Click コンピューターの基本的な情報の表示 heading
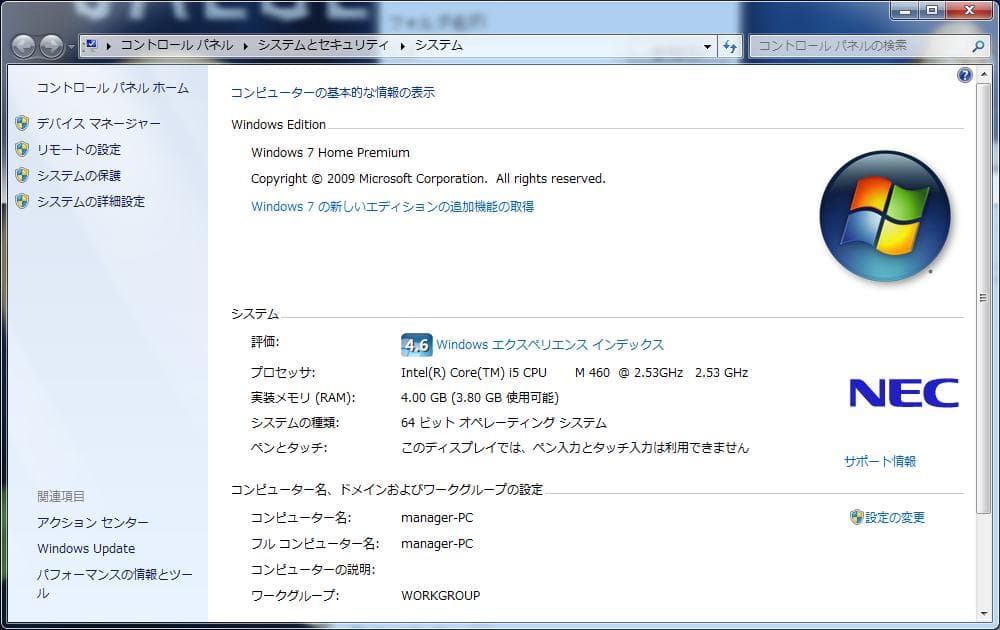The width and height of the screenshot is (1000, 630). pyautogui.click(x=332, y=92)
